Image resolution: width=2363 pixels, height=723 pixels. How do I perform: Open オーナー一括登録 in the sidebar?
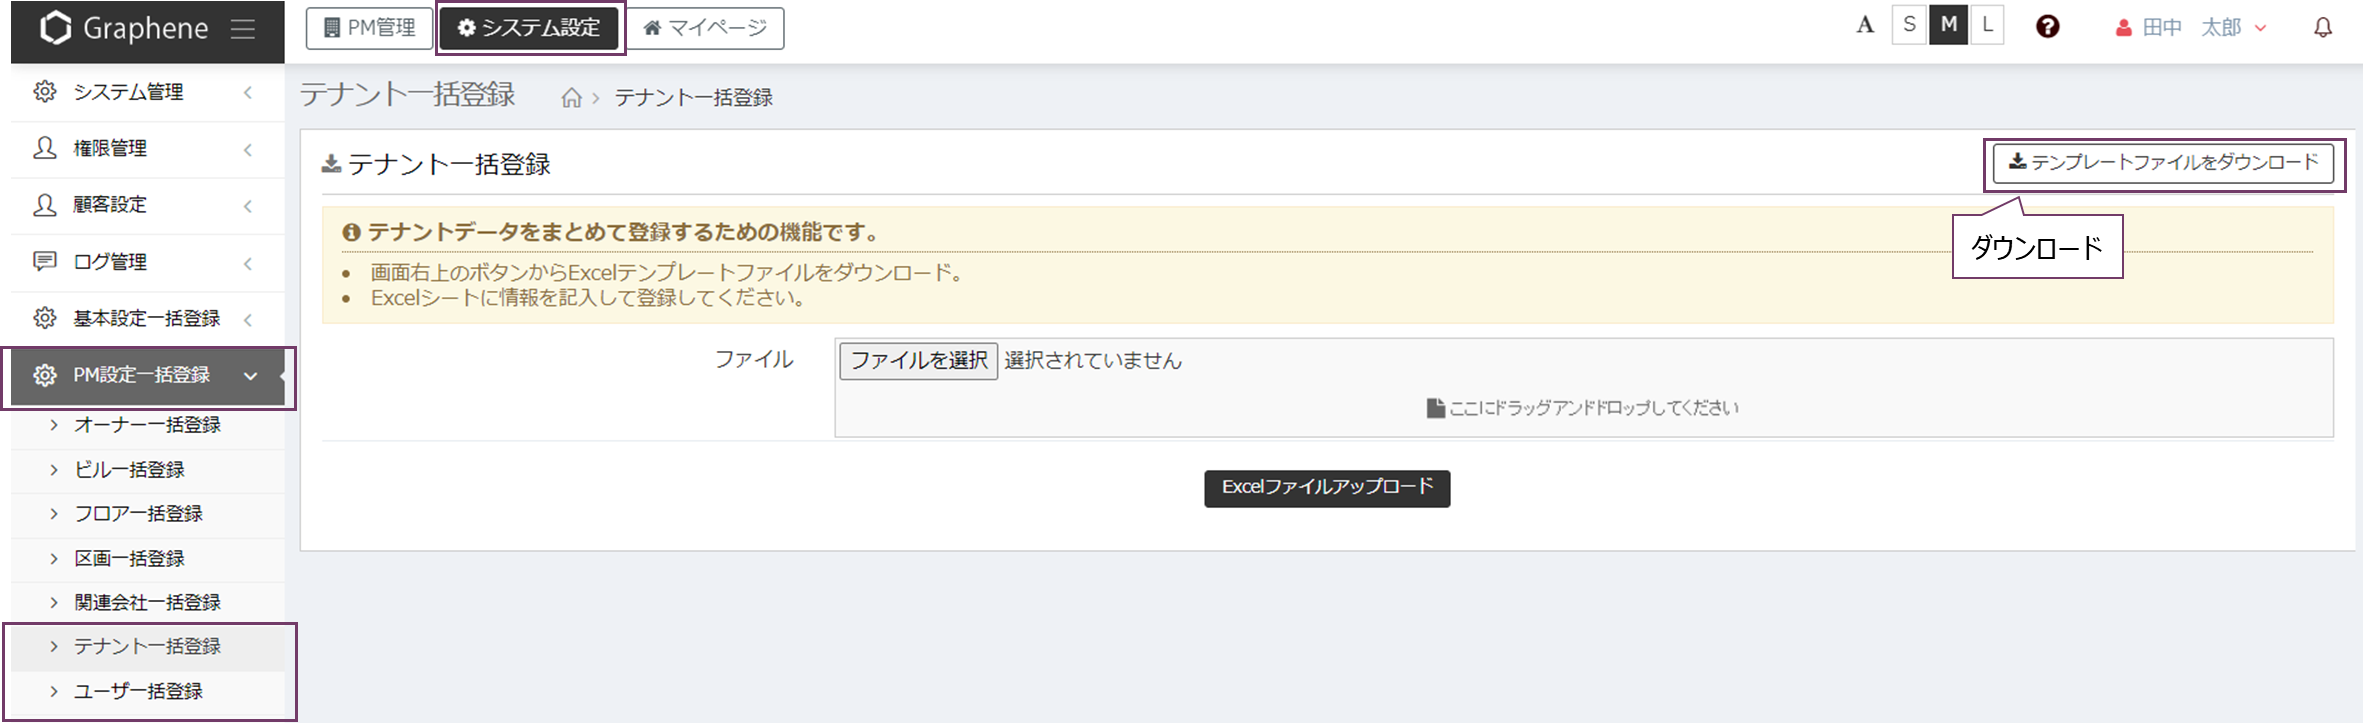tap(147, 425)
